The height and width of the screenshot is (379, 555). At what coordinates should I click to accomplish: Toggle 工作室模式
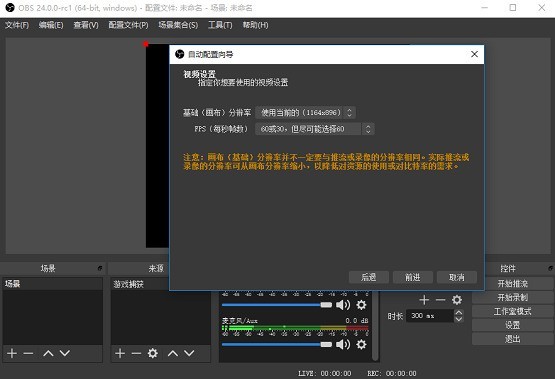tap(513, 311)
